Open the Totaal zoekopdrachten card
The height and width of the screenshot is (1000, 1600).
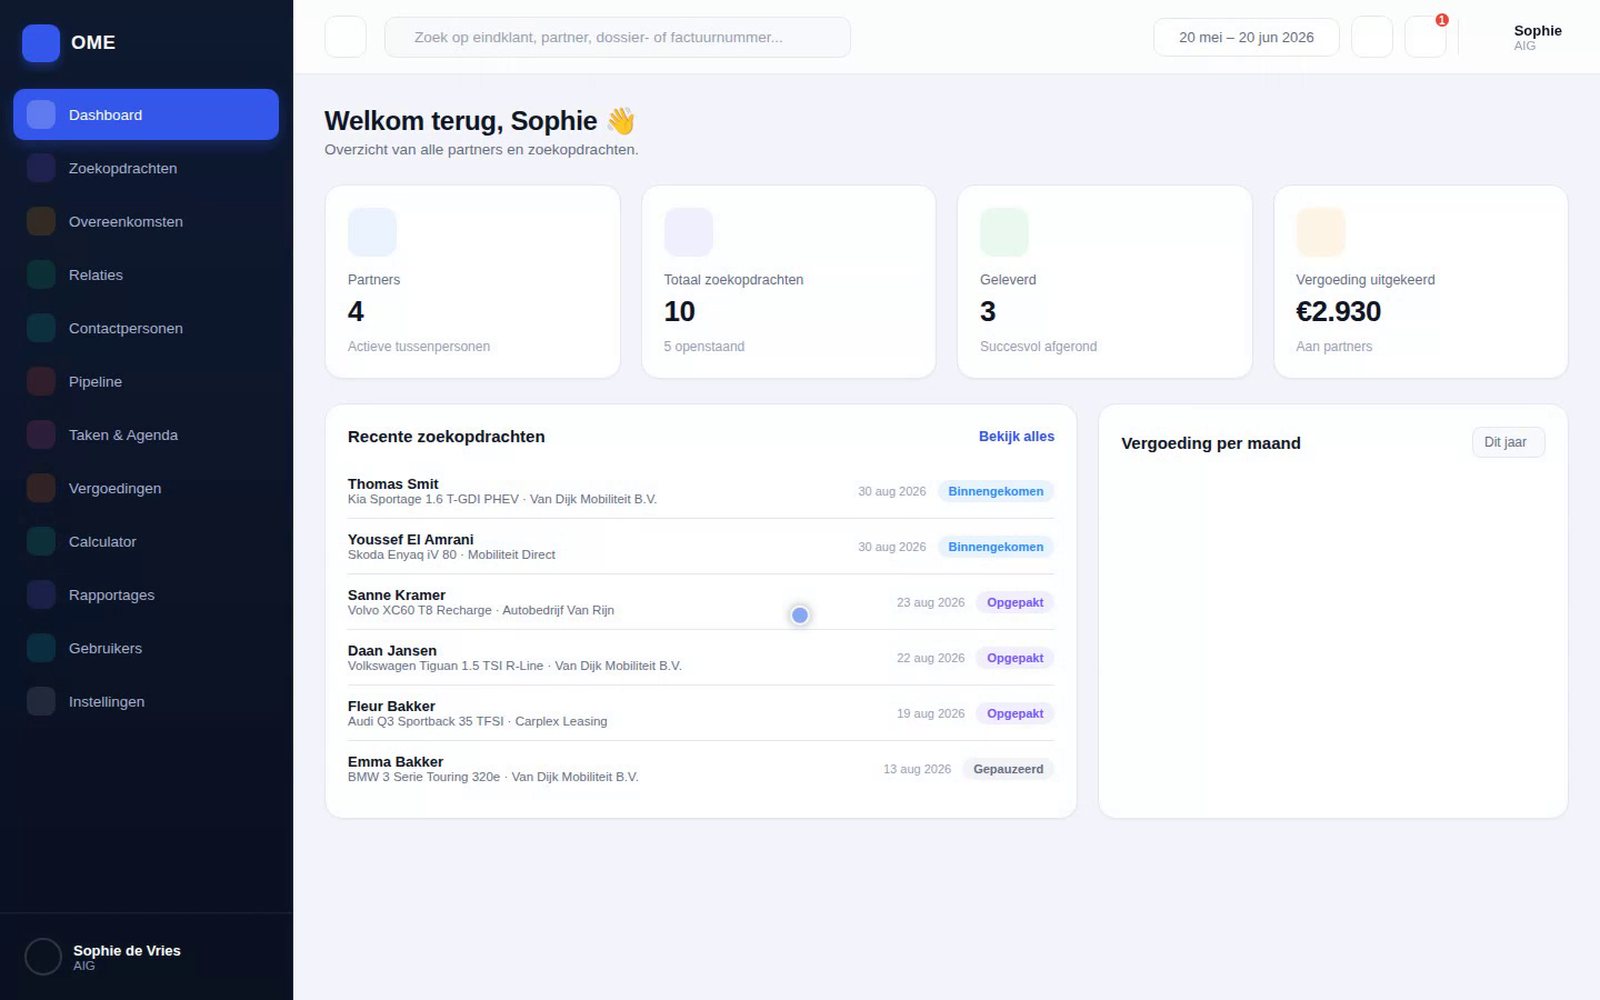(788, 281)
